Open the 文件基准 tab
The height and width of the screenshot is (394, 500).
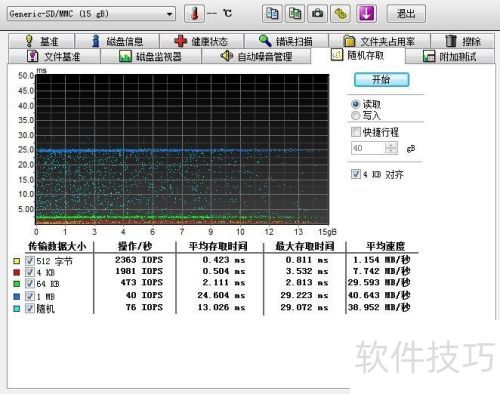tap(54, 56)
